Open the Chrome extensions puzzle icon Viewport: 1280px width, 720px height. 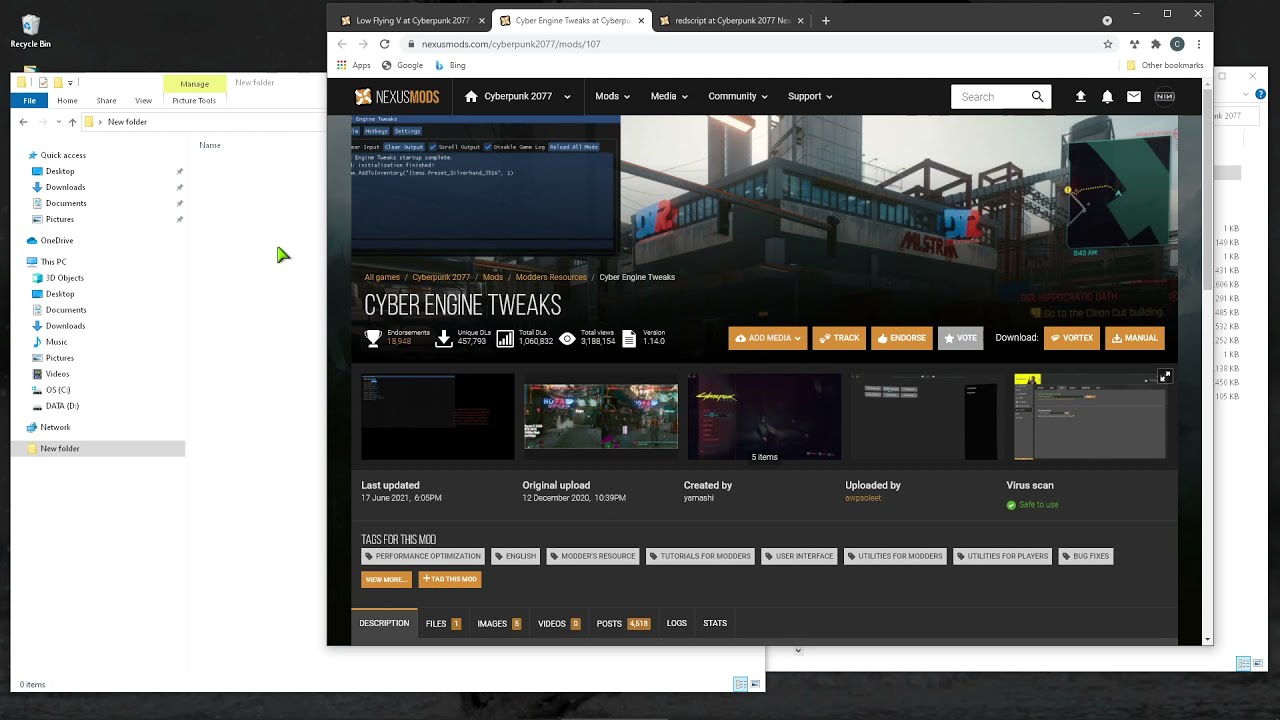[1155, 44]
